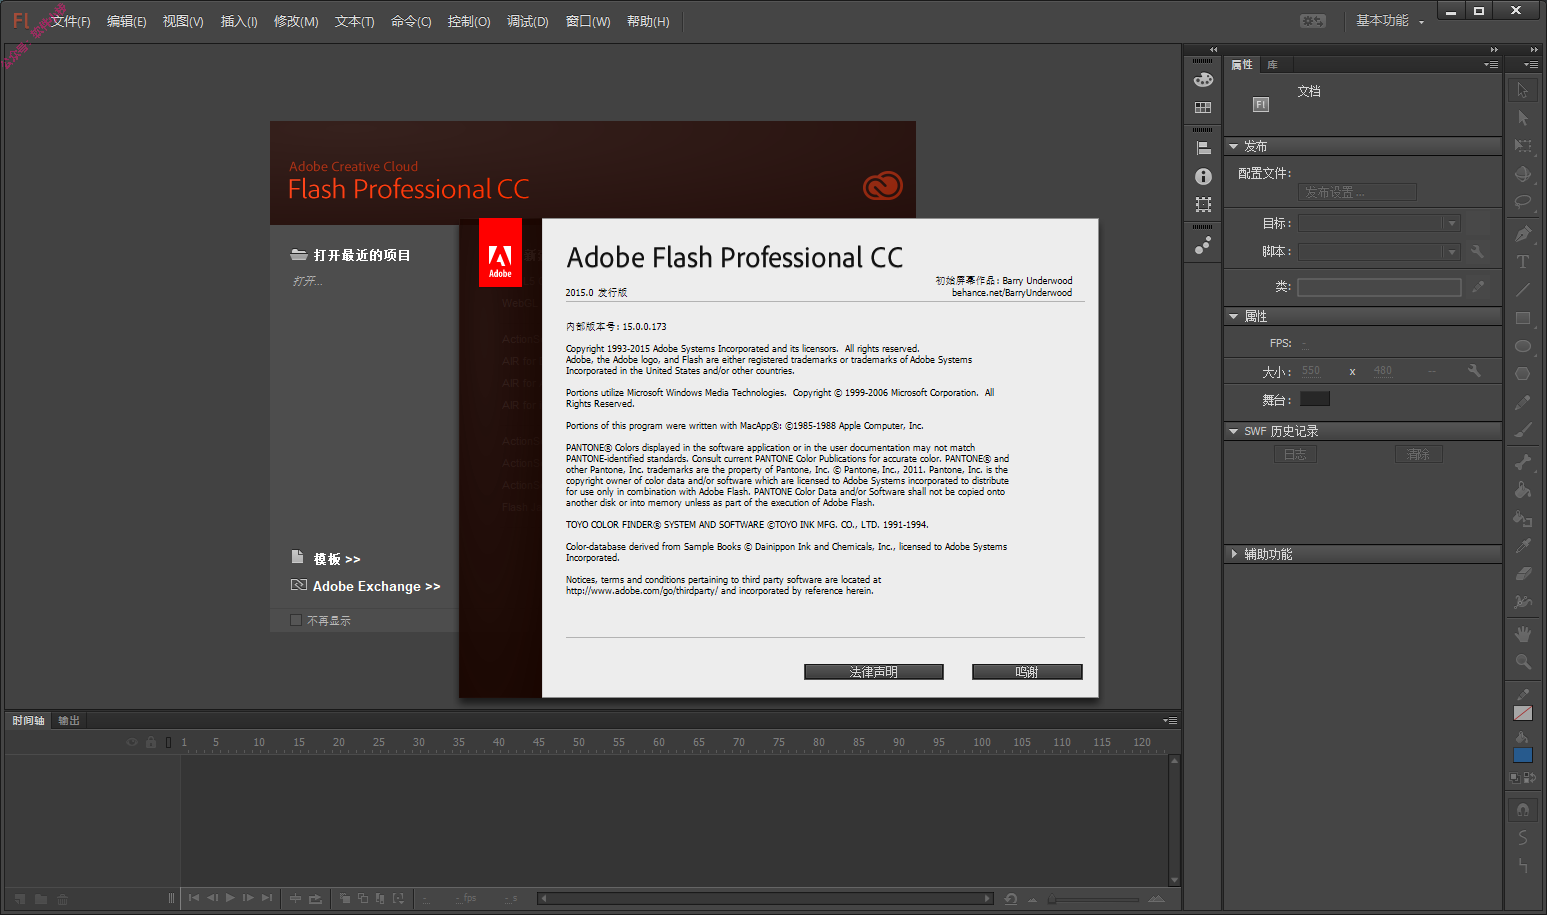Select the Line tool
Screen dimensions: 1547x915
click(x=1522, y=290)
